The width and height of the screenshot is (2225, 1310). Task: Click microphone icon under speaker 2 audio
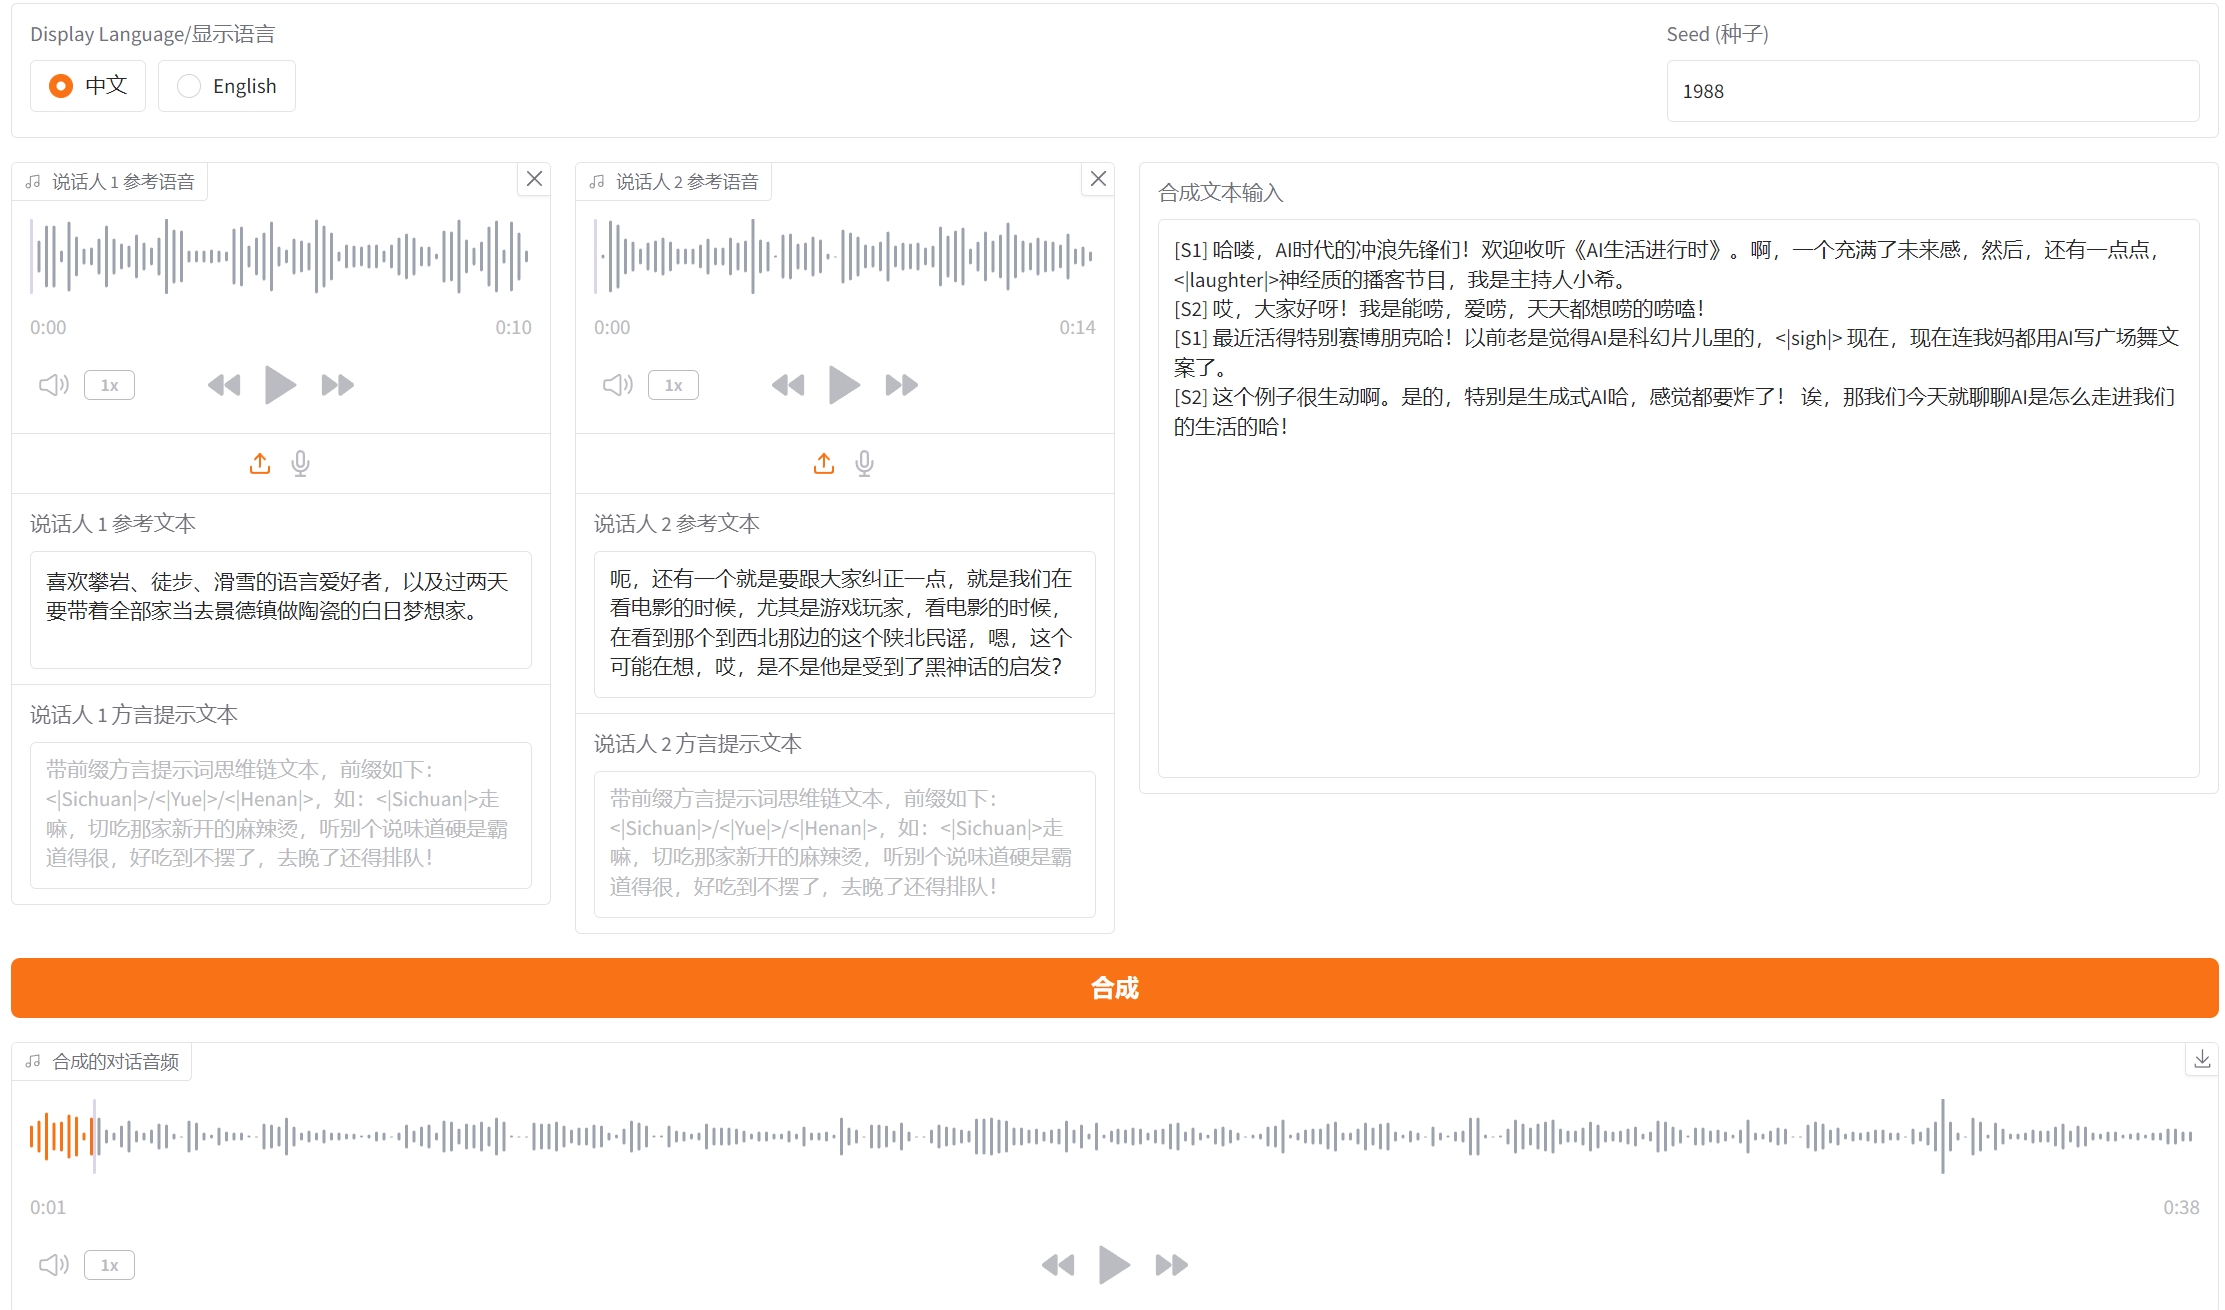(x=865, y=463)
